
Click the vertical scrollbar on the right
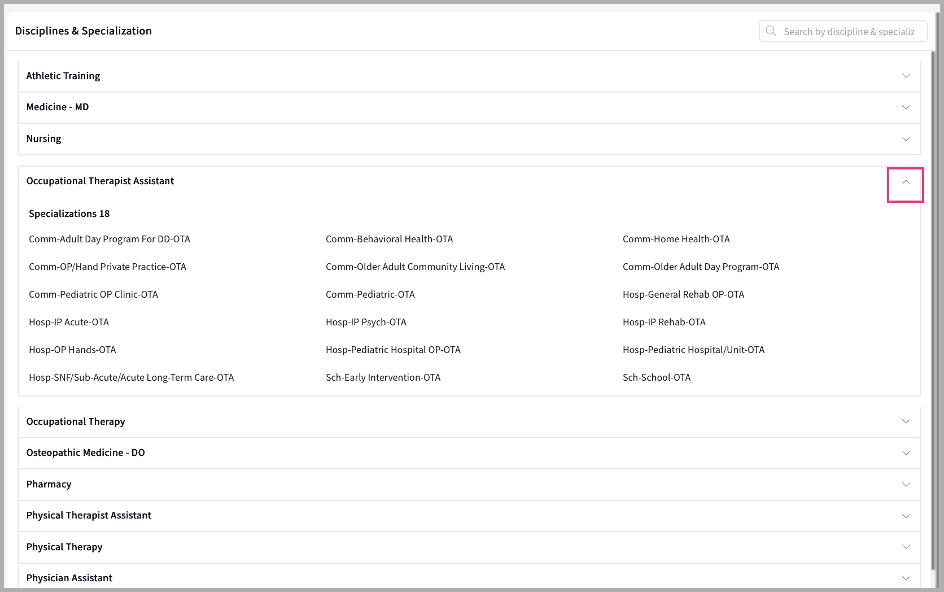click(934, 300)
